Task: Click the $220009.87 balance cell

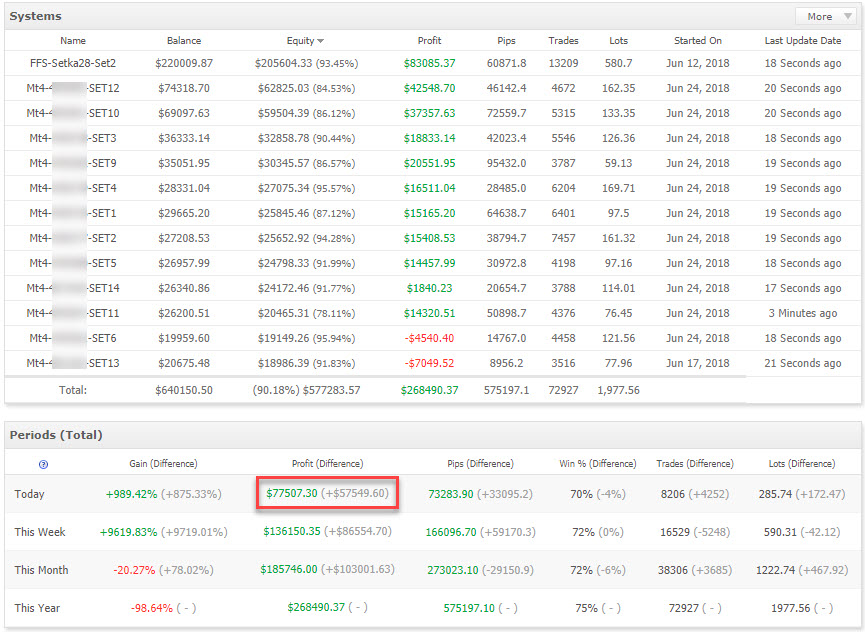Action: click(x=184, y=63)
